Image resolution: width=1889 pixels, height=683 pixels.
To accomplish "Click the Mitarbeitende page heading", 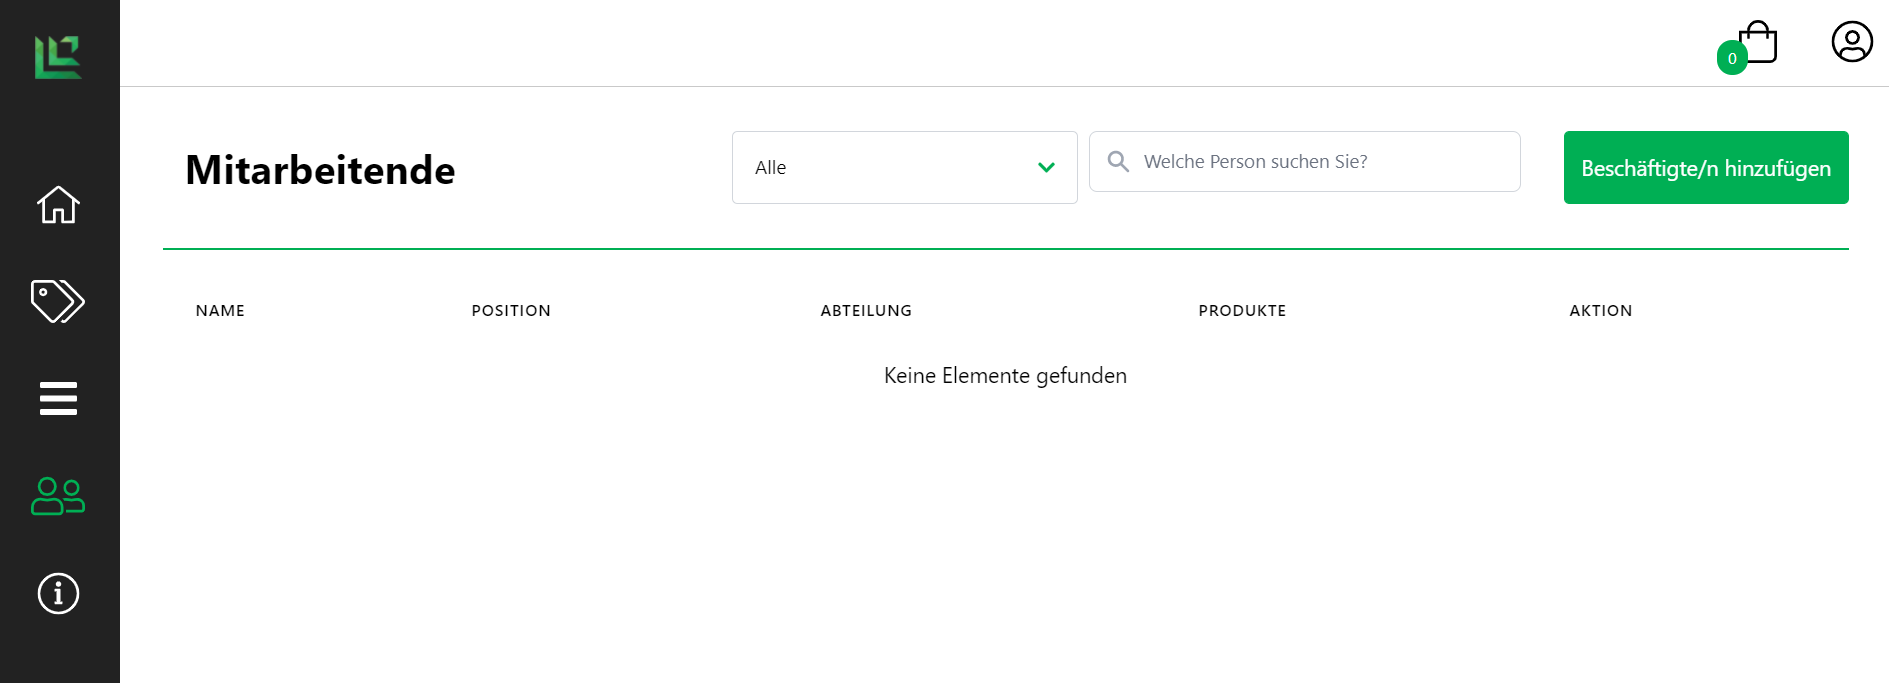I will coord(320,170).
